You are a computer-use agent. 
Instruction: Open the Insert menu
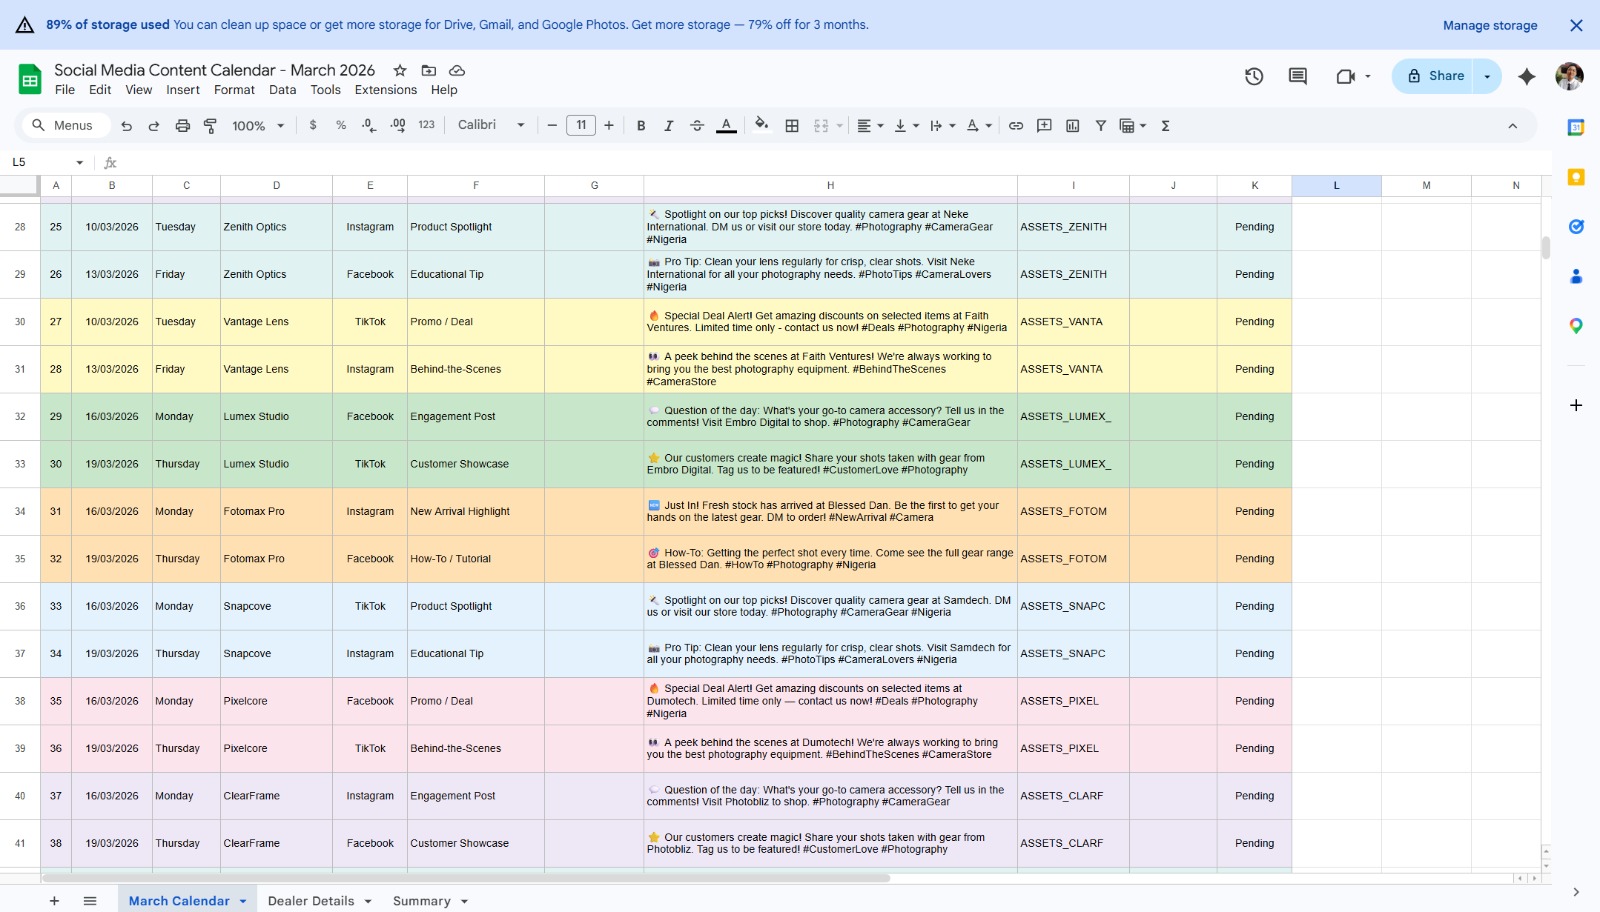coord(183,90)
